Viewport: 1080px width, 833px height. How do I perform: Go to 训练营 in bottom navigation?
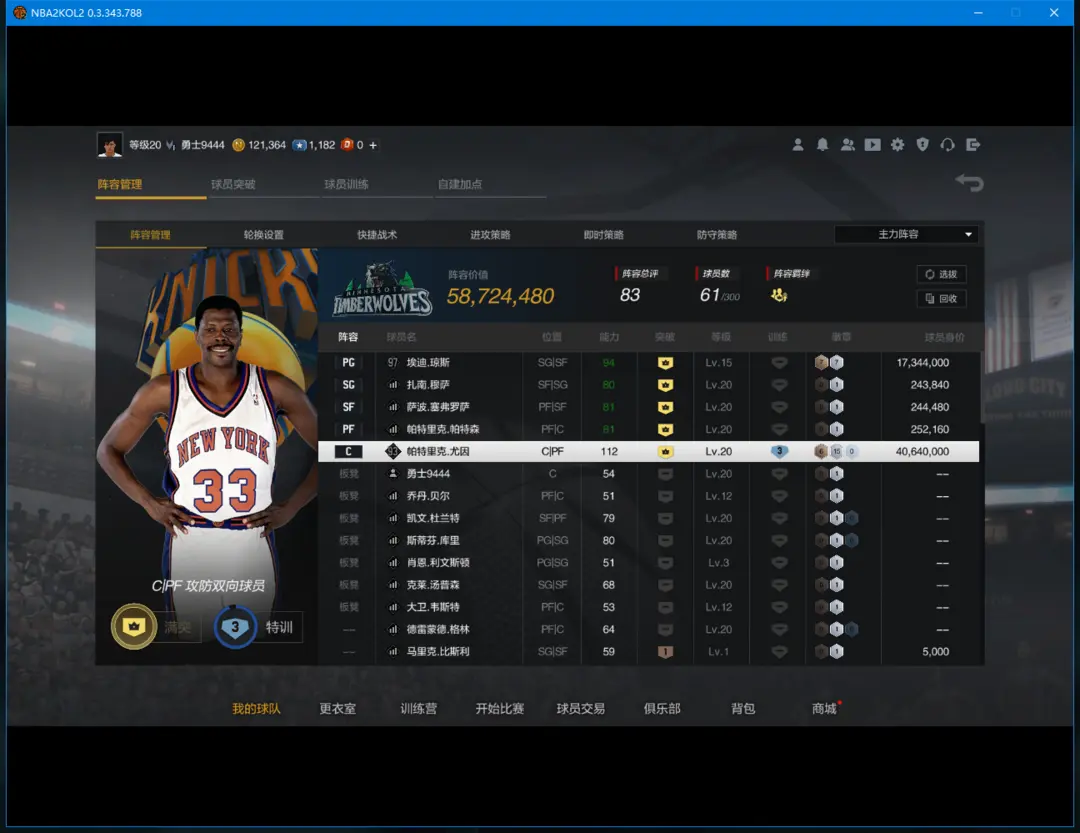[419, 708]
